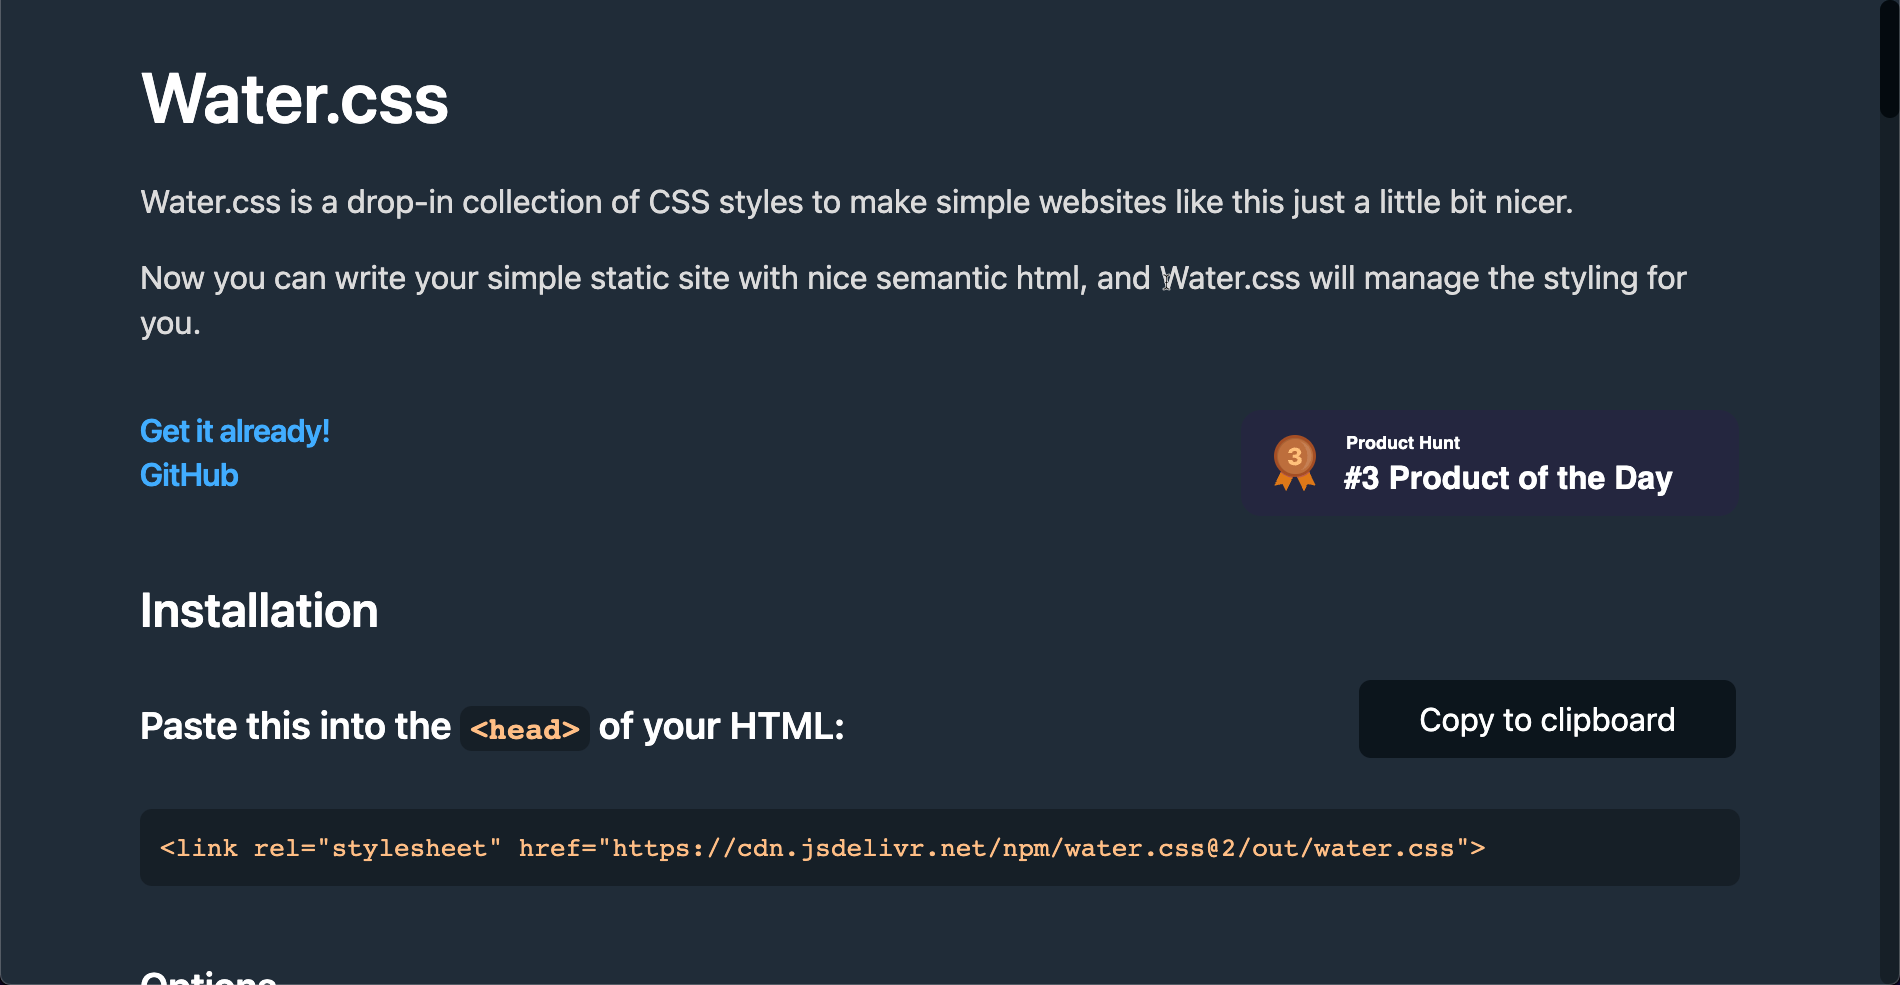Select the <head> inline code tag
1900x985 pixels.
pos(525,728)
